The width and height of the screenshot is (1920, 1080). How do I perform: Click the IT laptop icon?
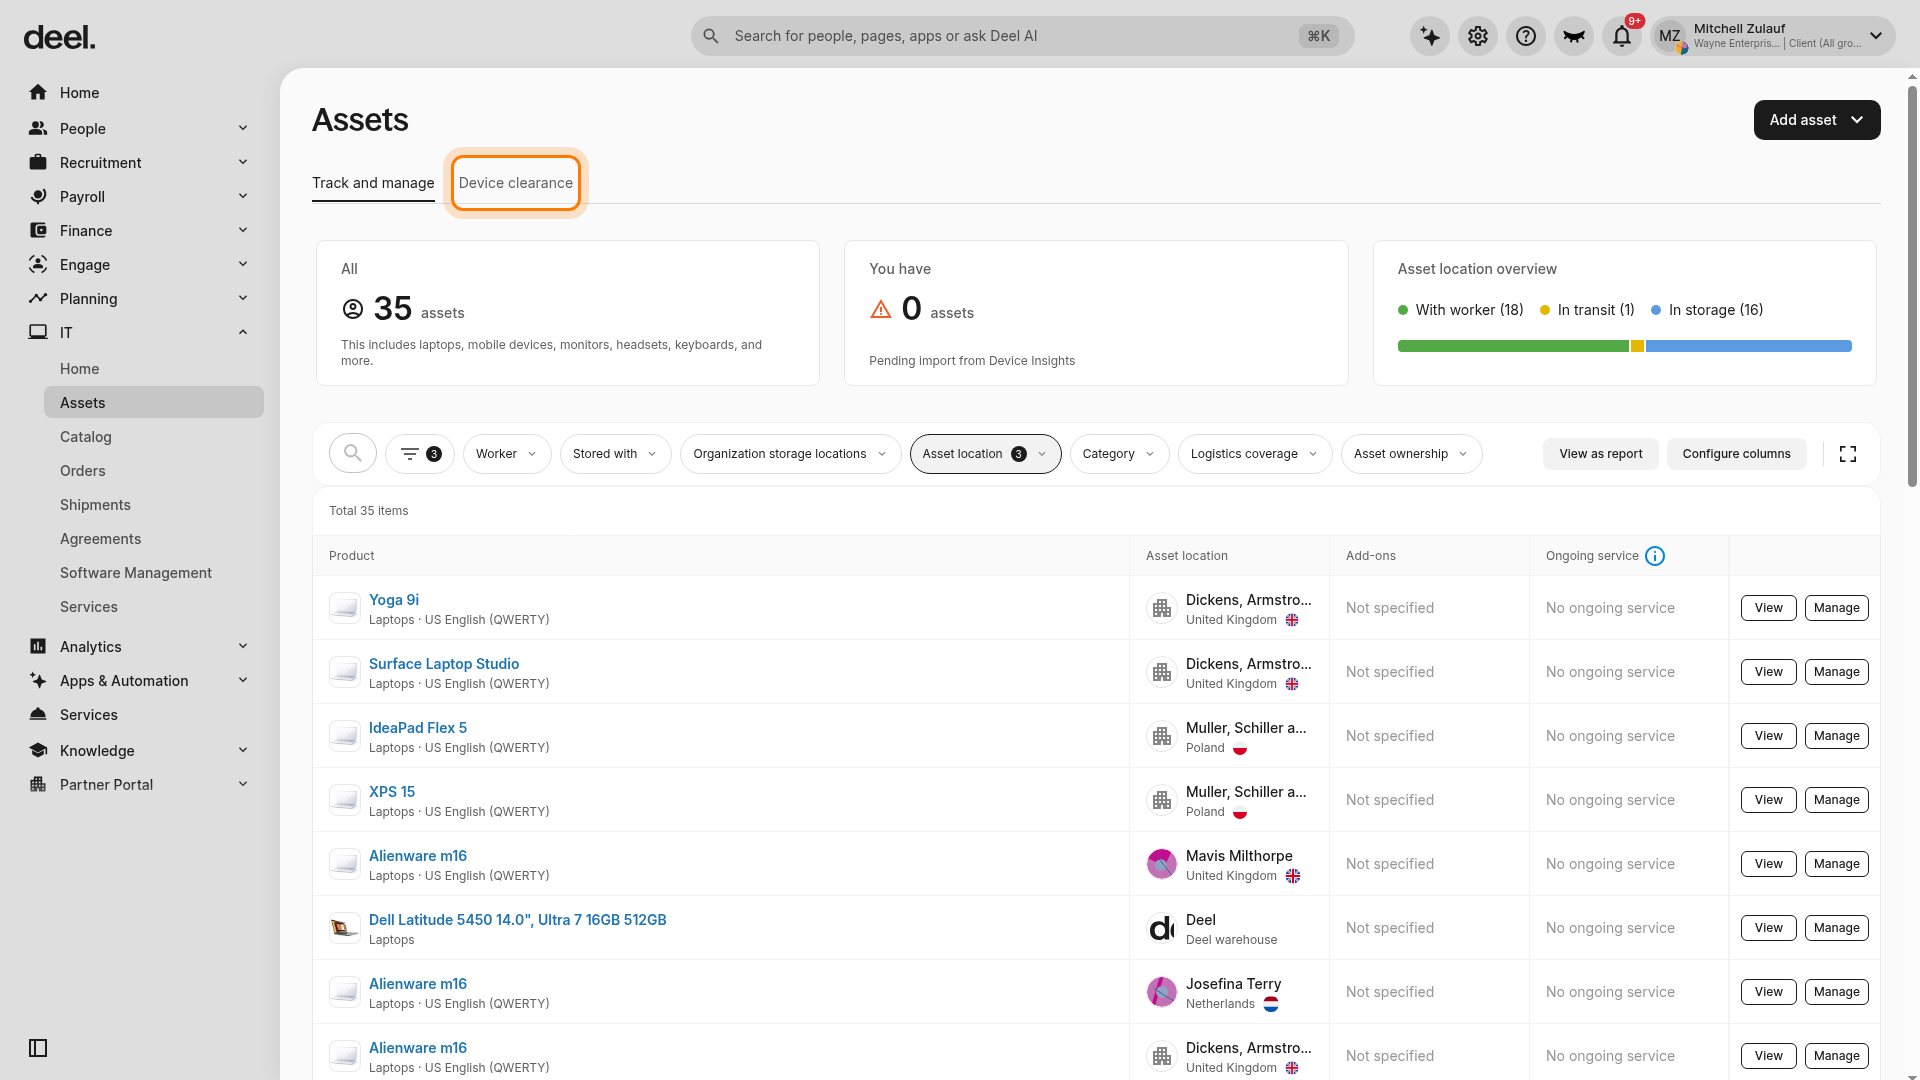point(38,333)
